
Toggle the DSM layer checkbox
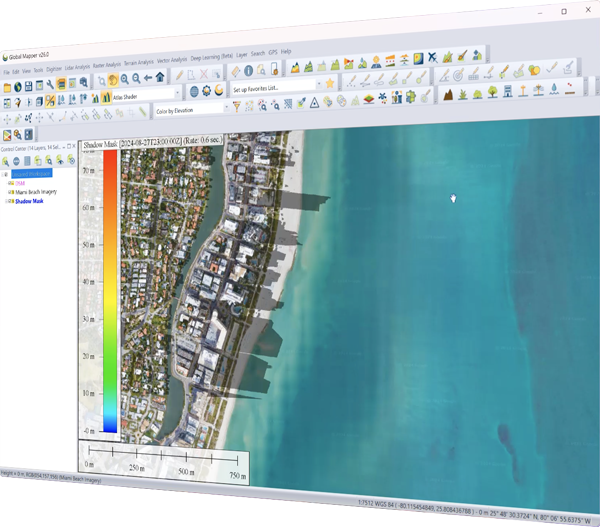click(x=11, y=183)
